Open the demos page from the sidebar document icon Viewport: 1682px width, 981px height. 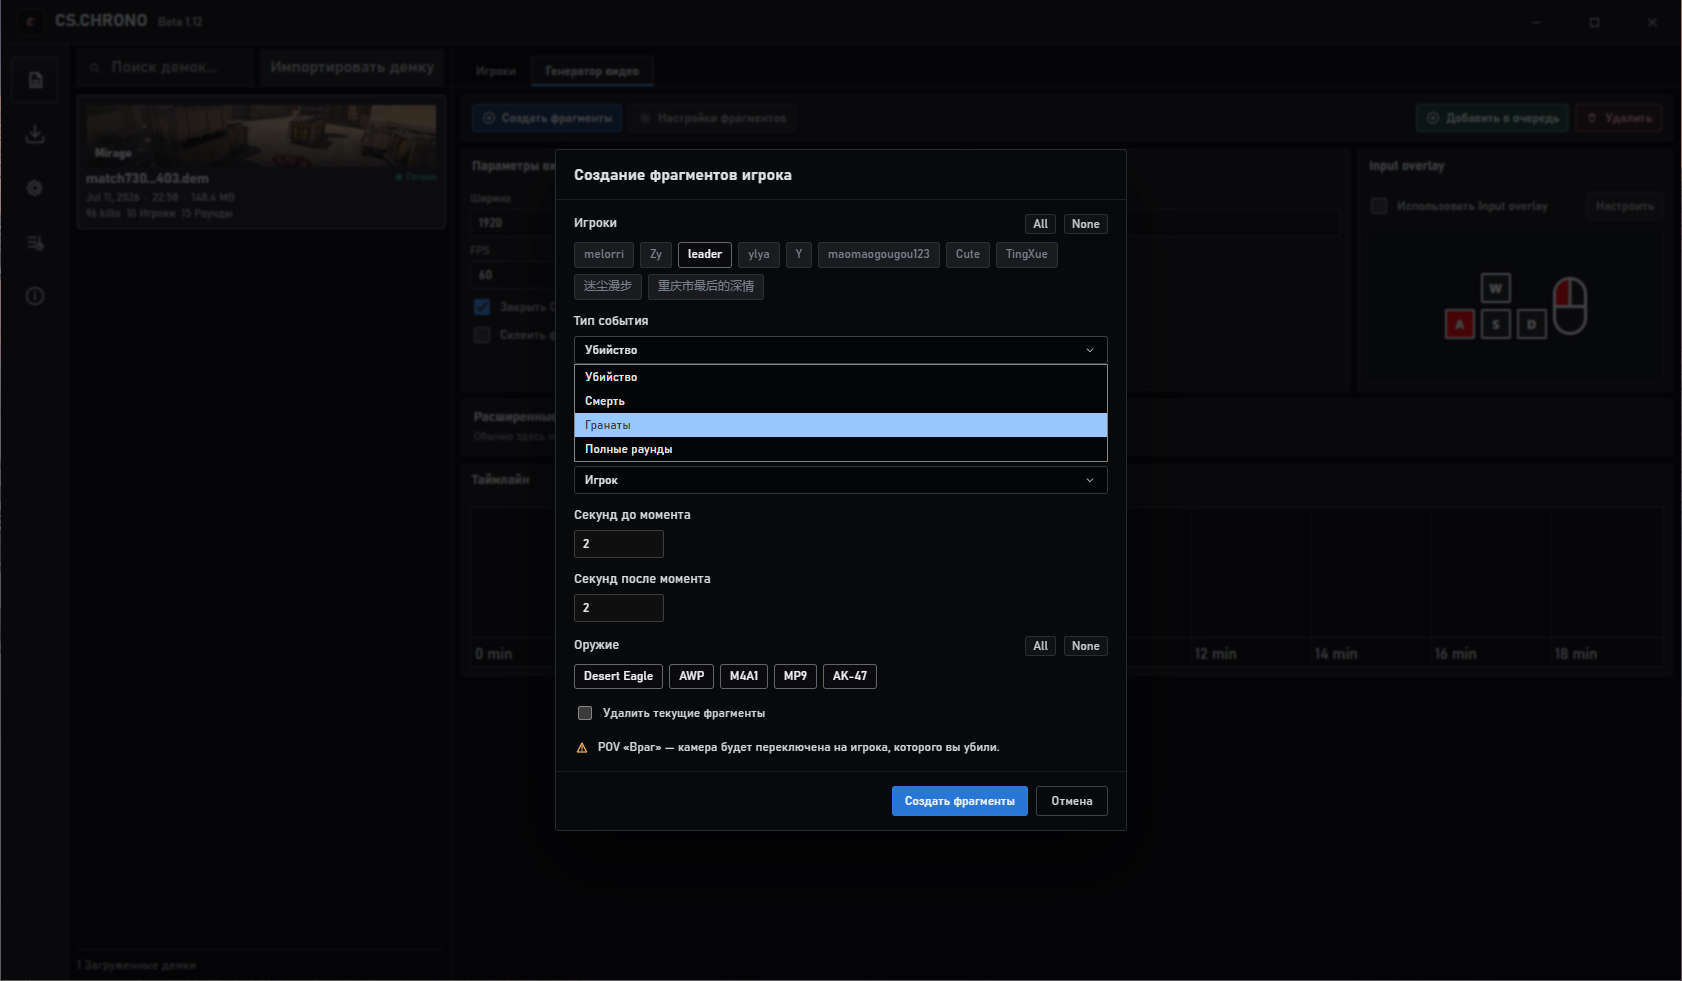pyautogui.click(x=35, y=80)
